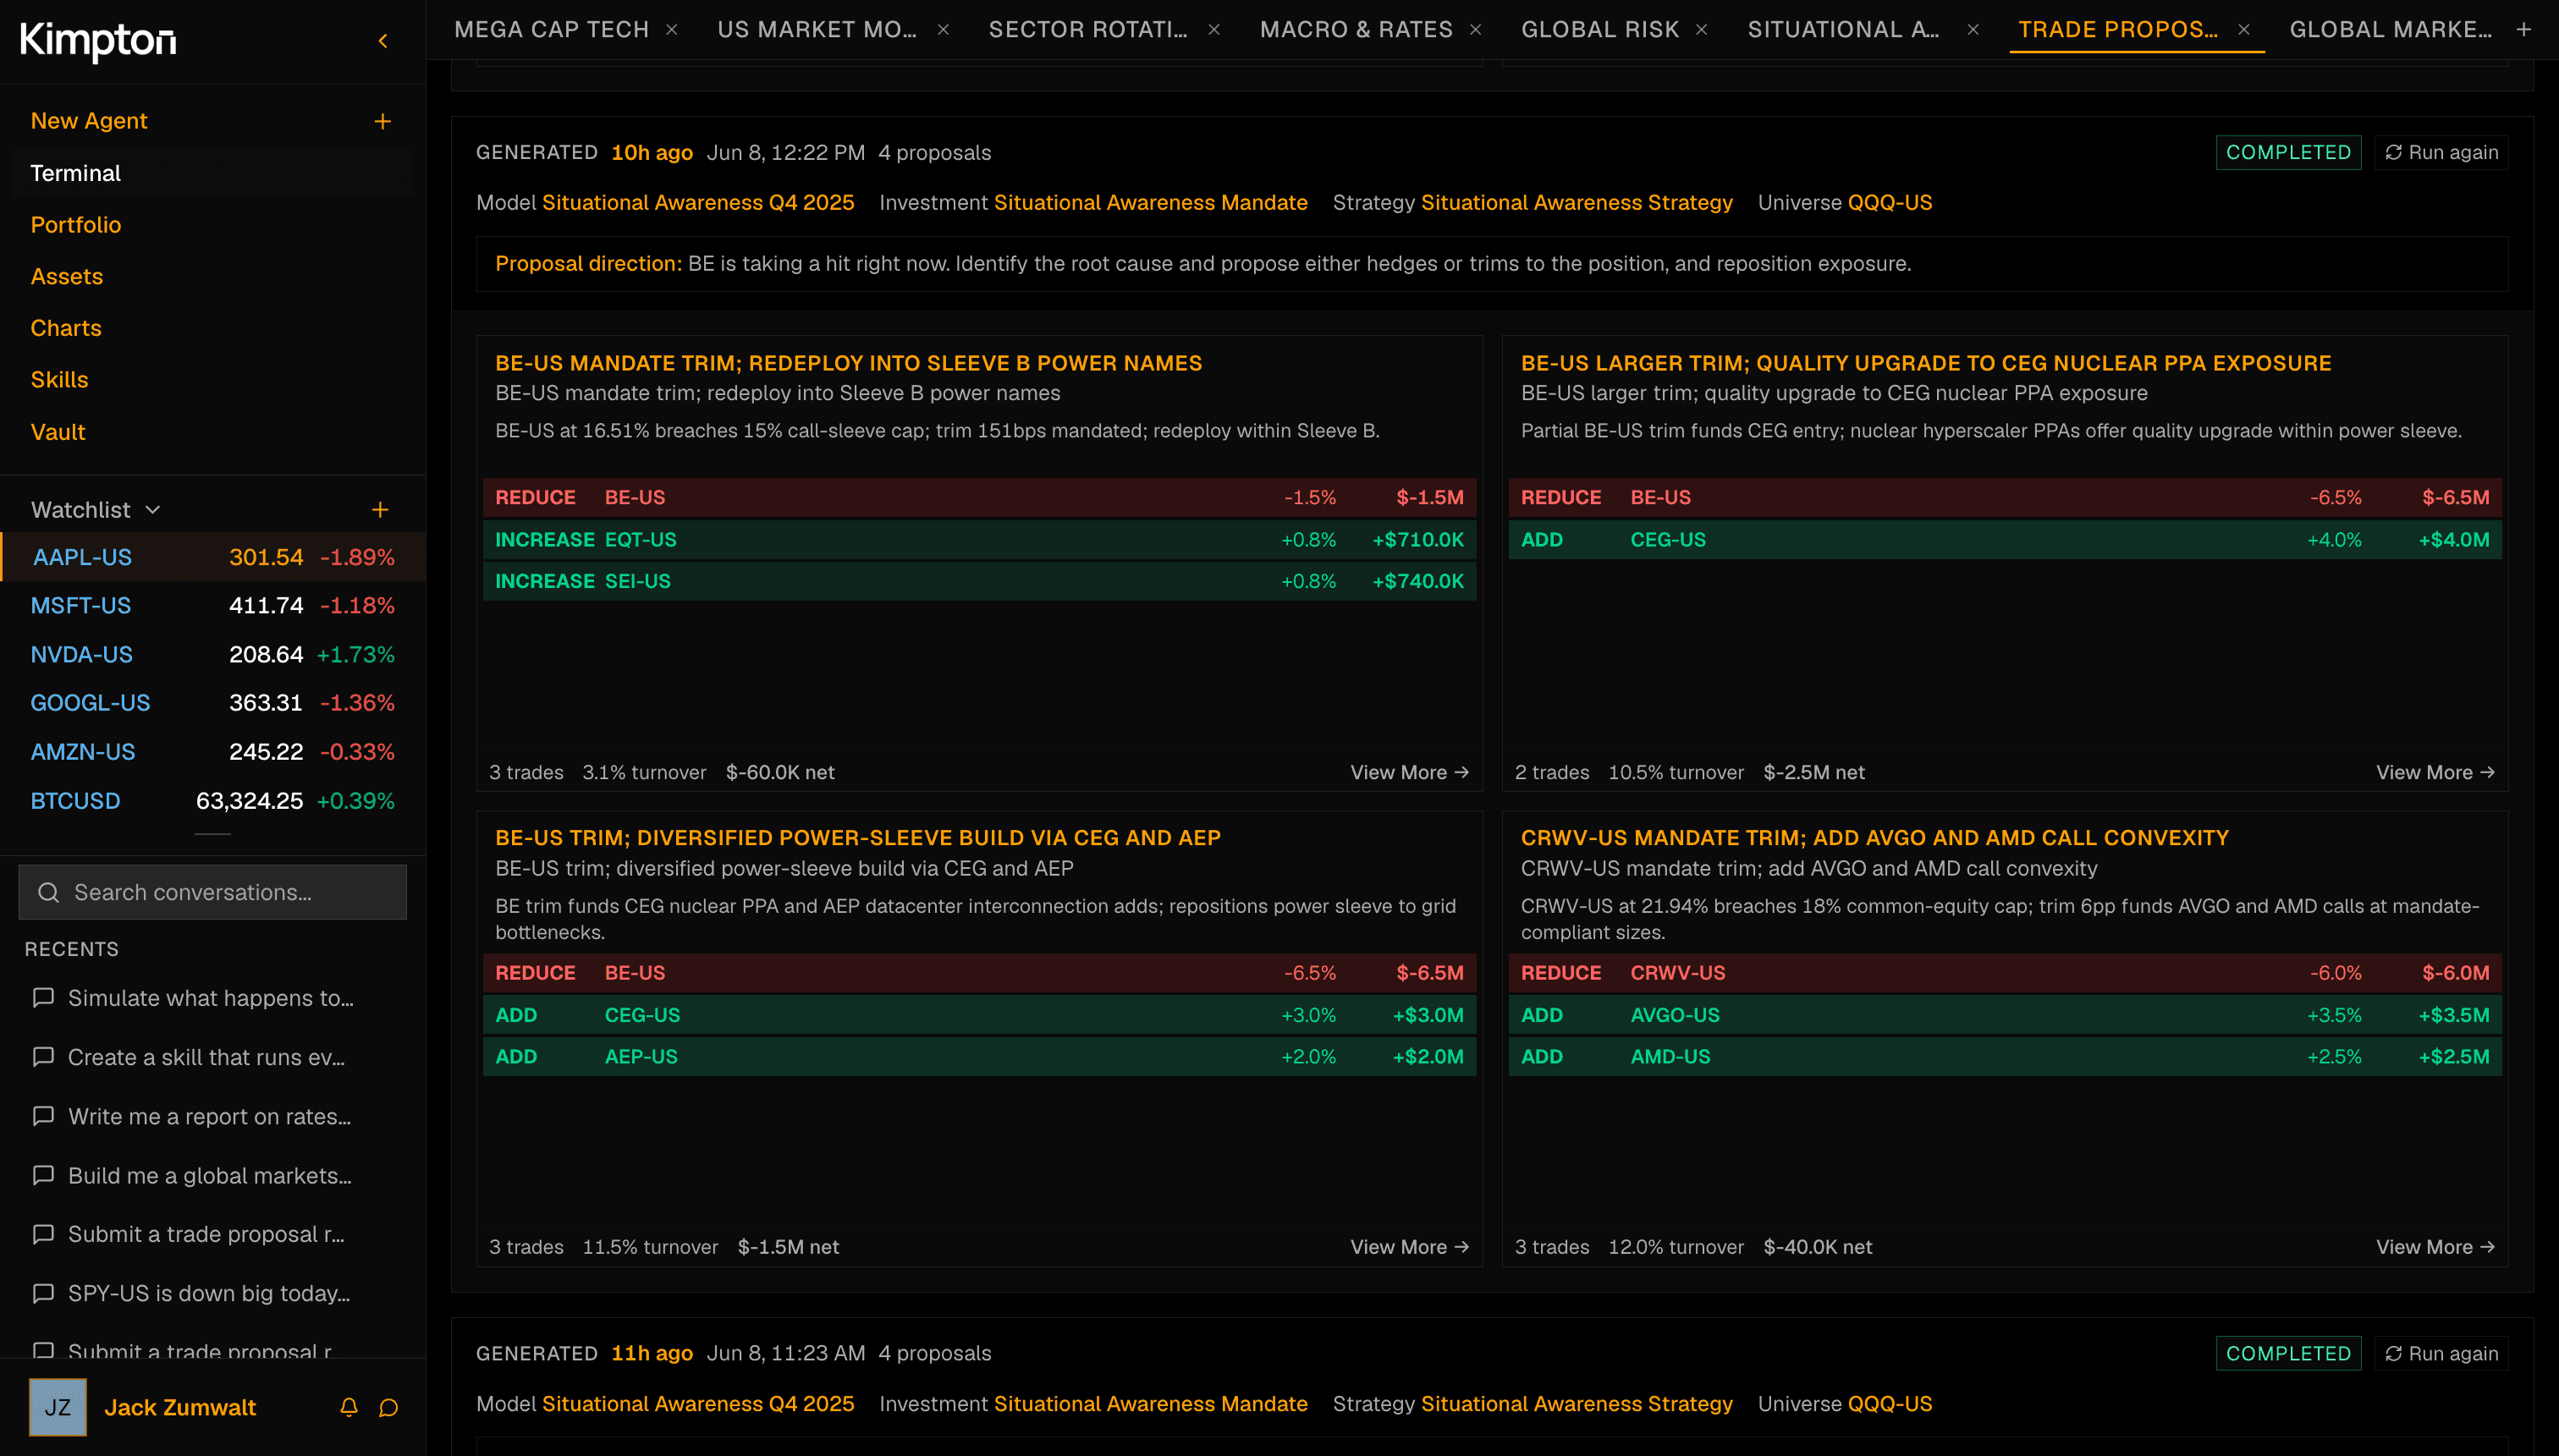This screenshot has width=2559, height=1456.
Task: Click the INCREASE EQT-US trade row
Action: point(979,540)
